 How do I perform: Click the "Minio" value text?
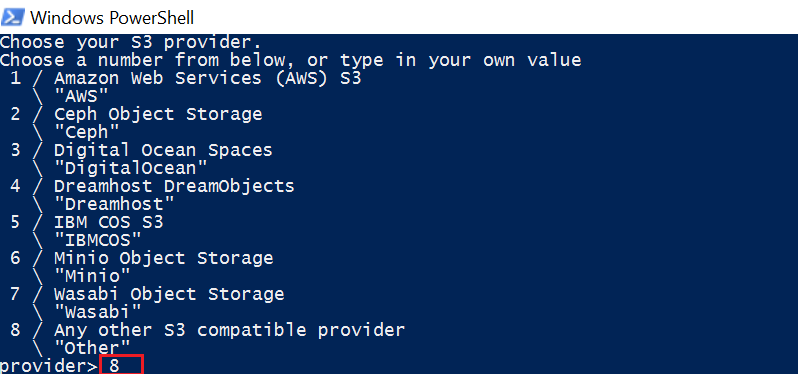coord(92,276)
